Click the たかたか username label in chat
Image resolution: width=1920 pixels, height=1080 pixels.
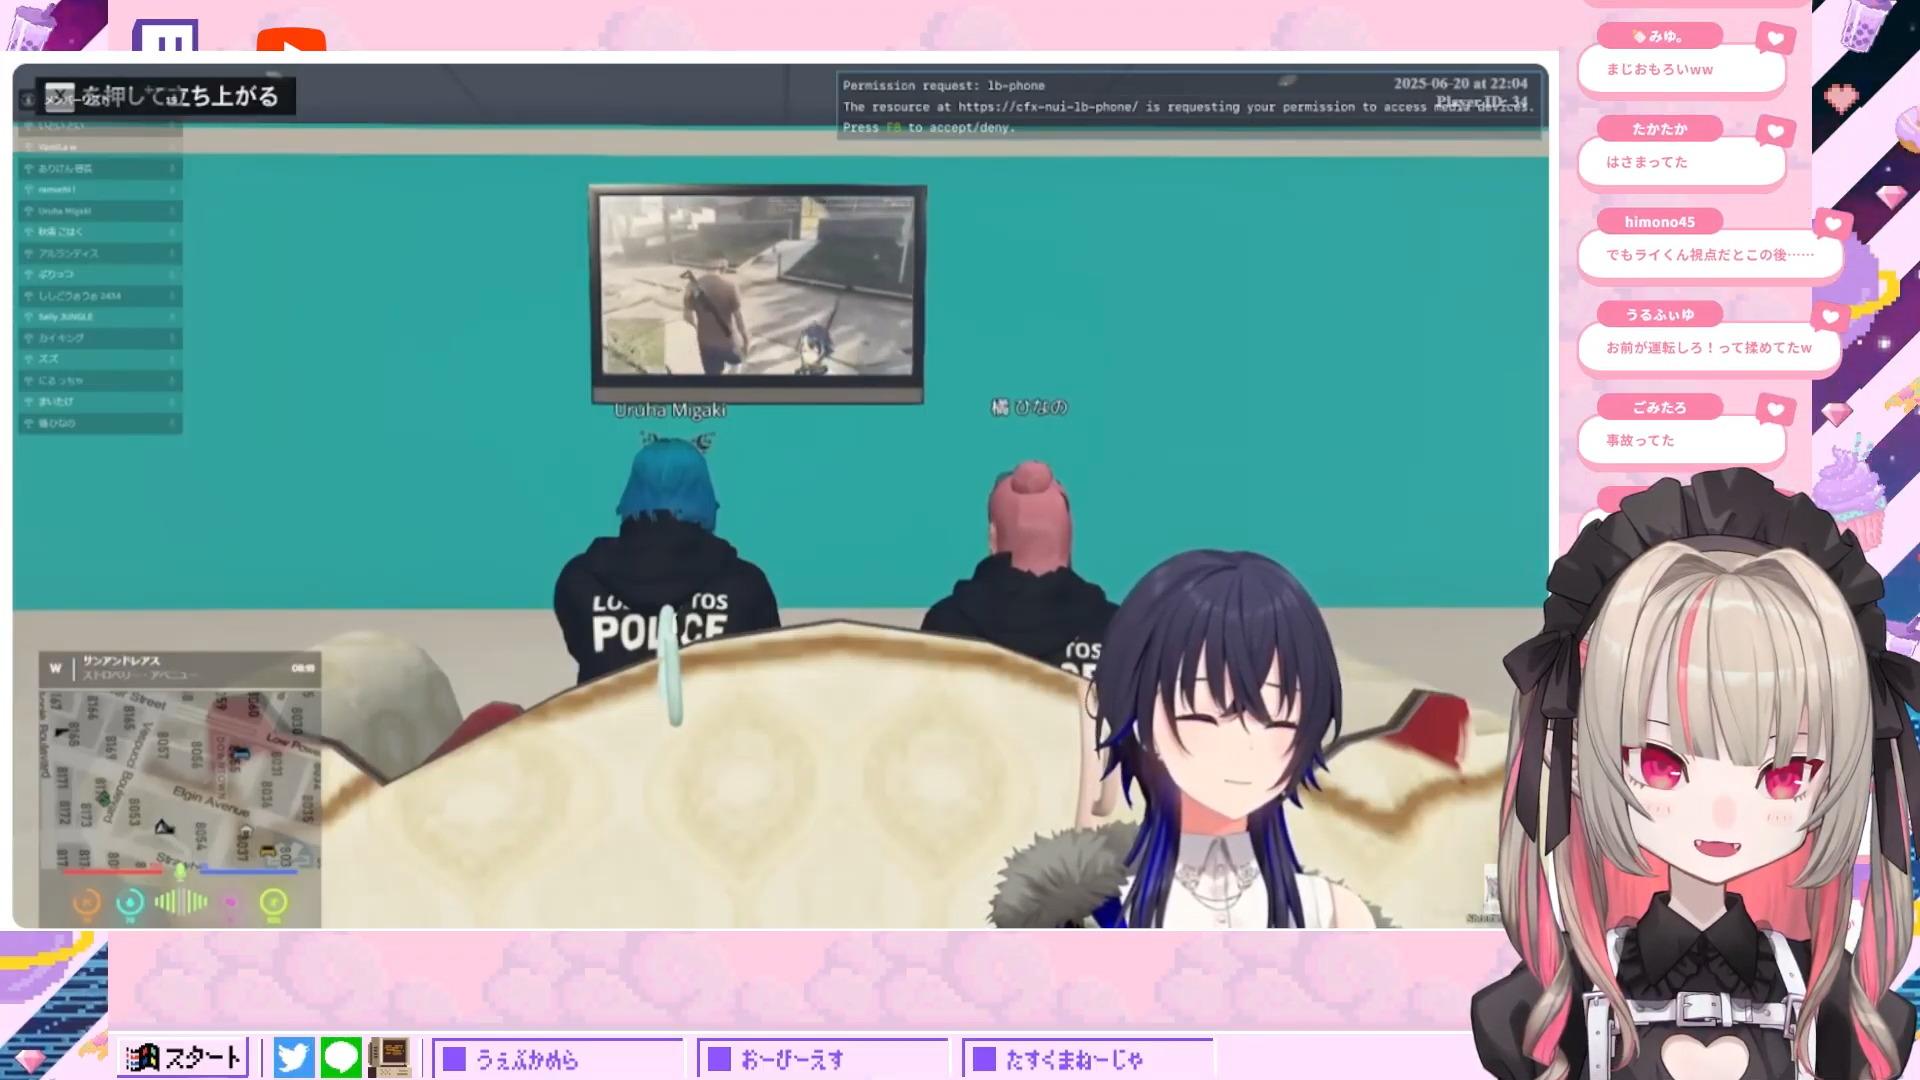pyautogui.click(x=1659, y=129)
